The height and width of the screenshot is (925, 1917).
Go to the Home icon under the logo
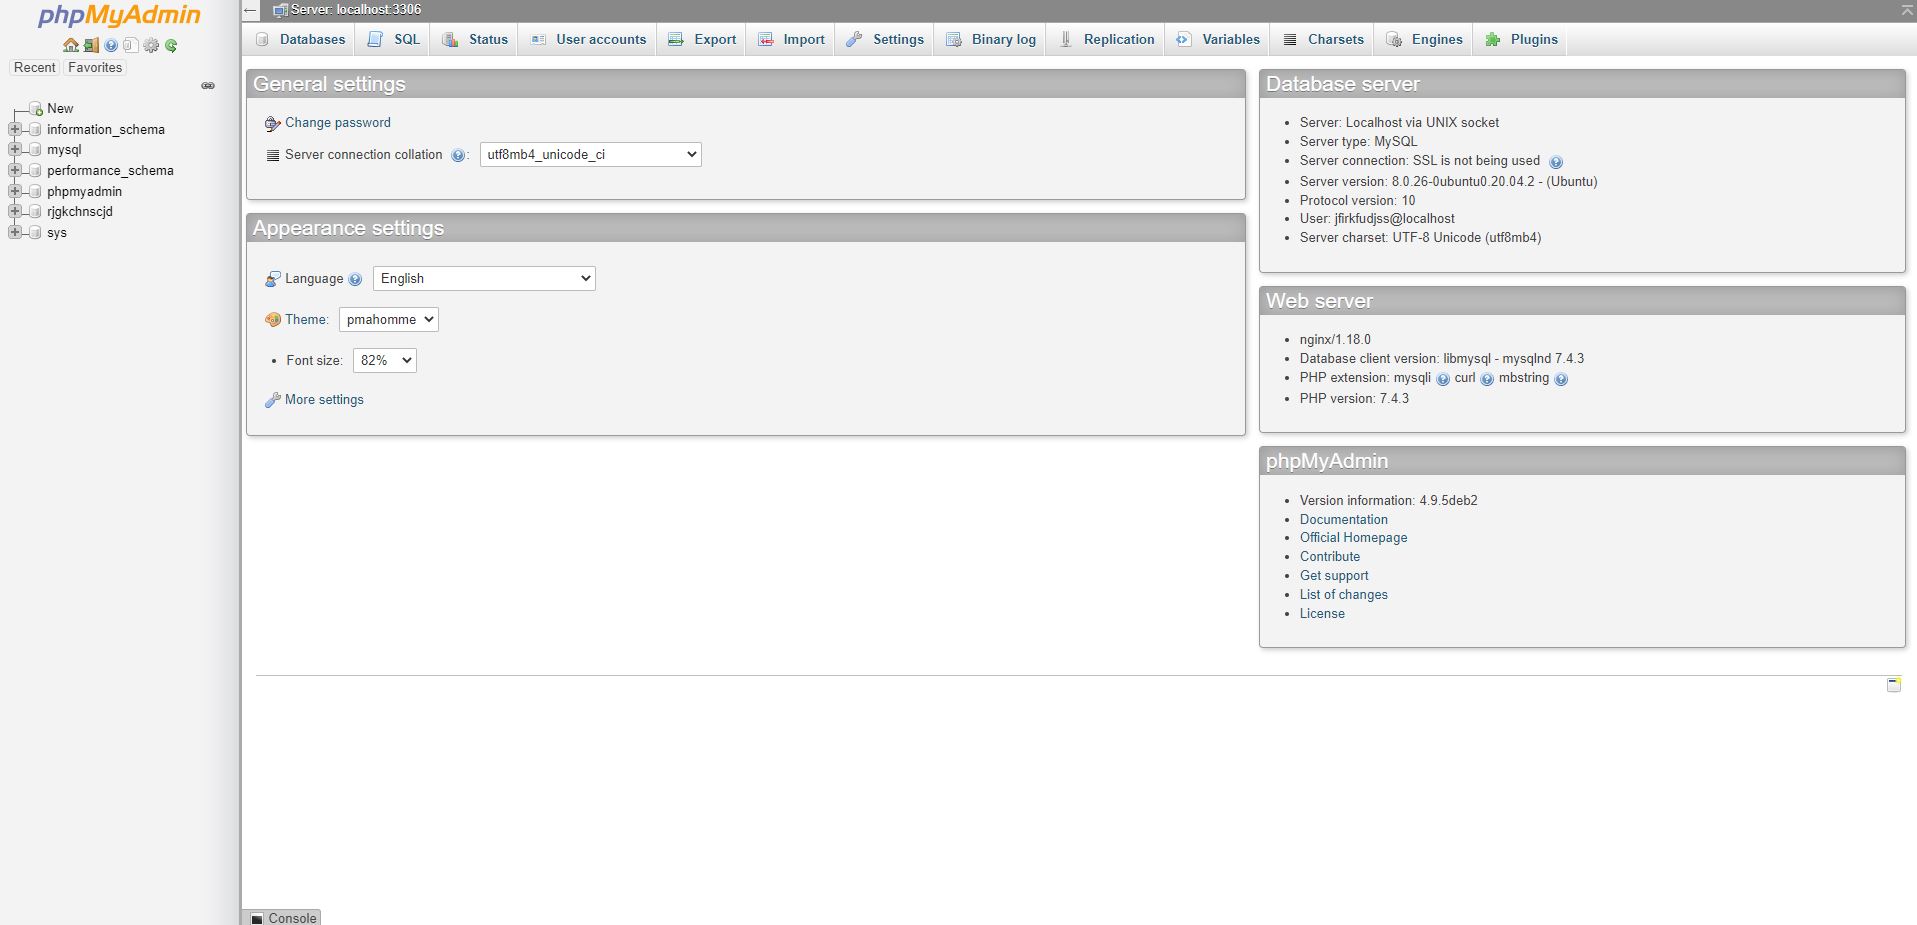[x=70, y=45]
